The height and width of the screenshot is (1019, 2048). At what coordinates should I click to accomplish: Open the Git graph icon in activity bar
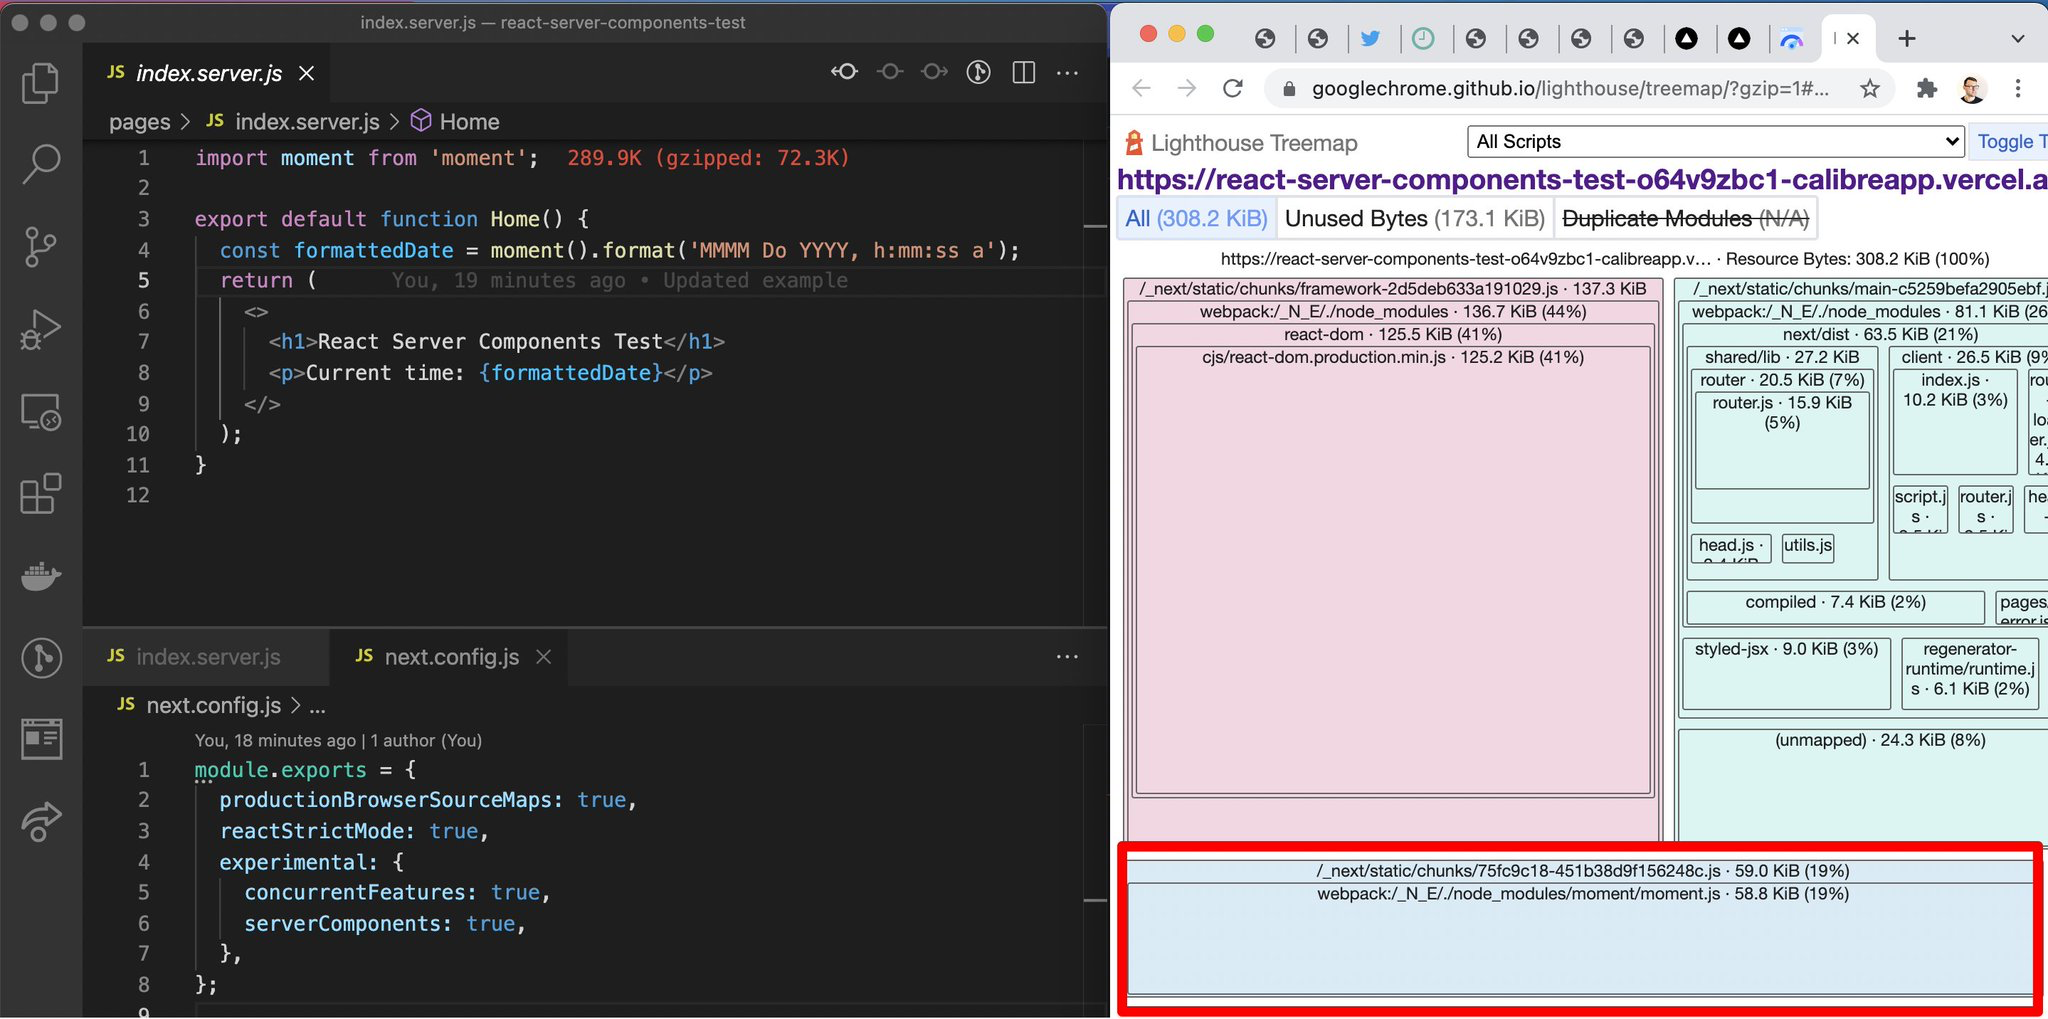[x=41, y=658]
